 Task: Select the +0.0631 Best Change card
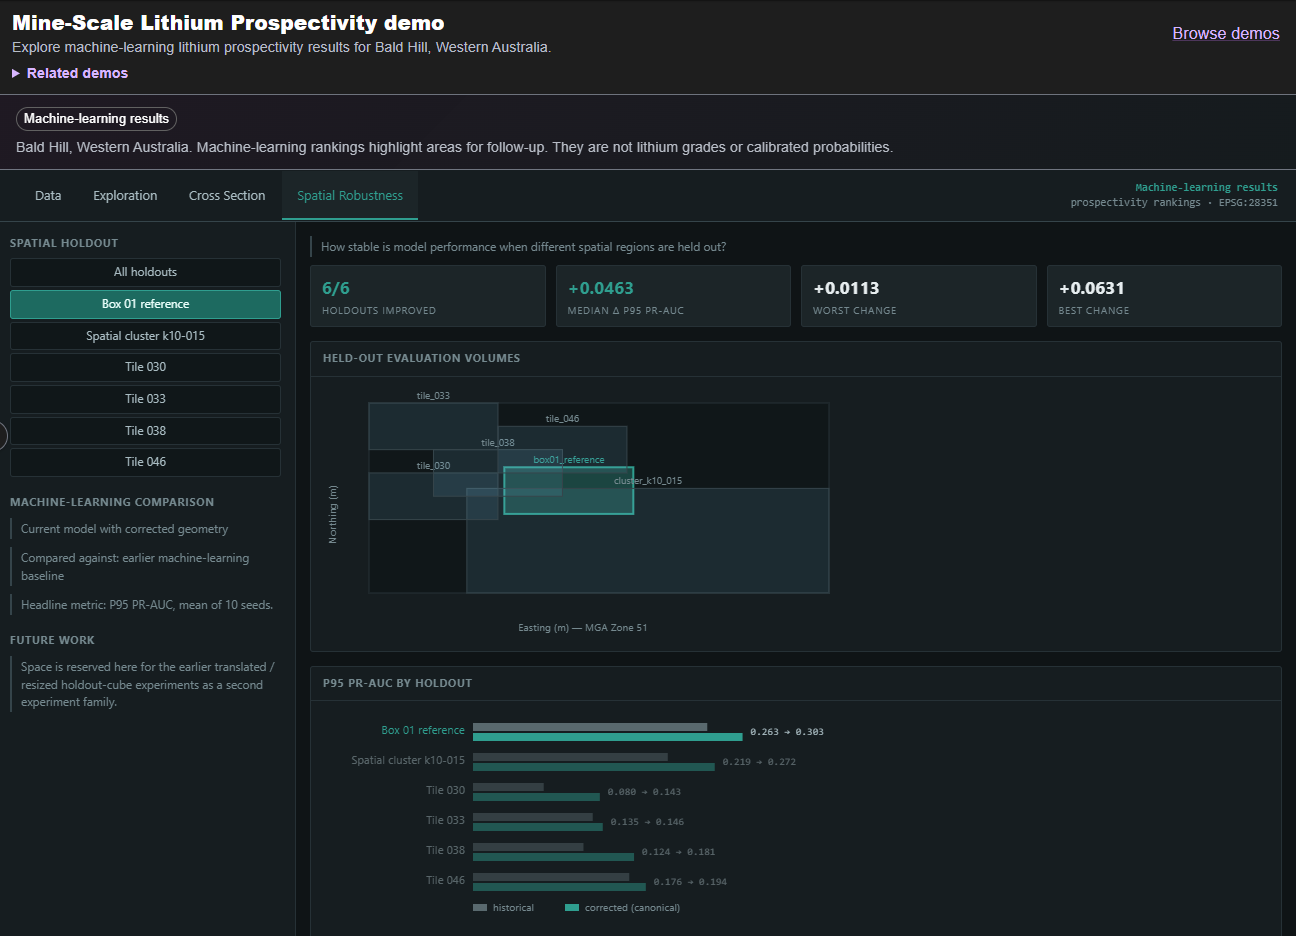(1164, 296)
